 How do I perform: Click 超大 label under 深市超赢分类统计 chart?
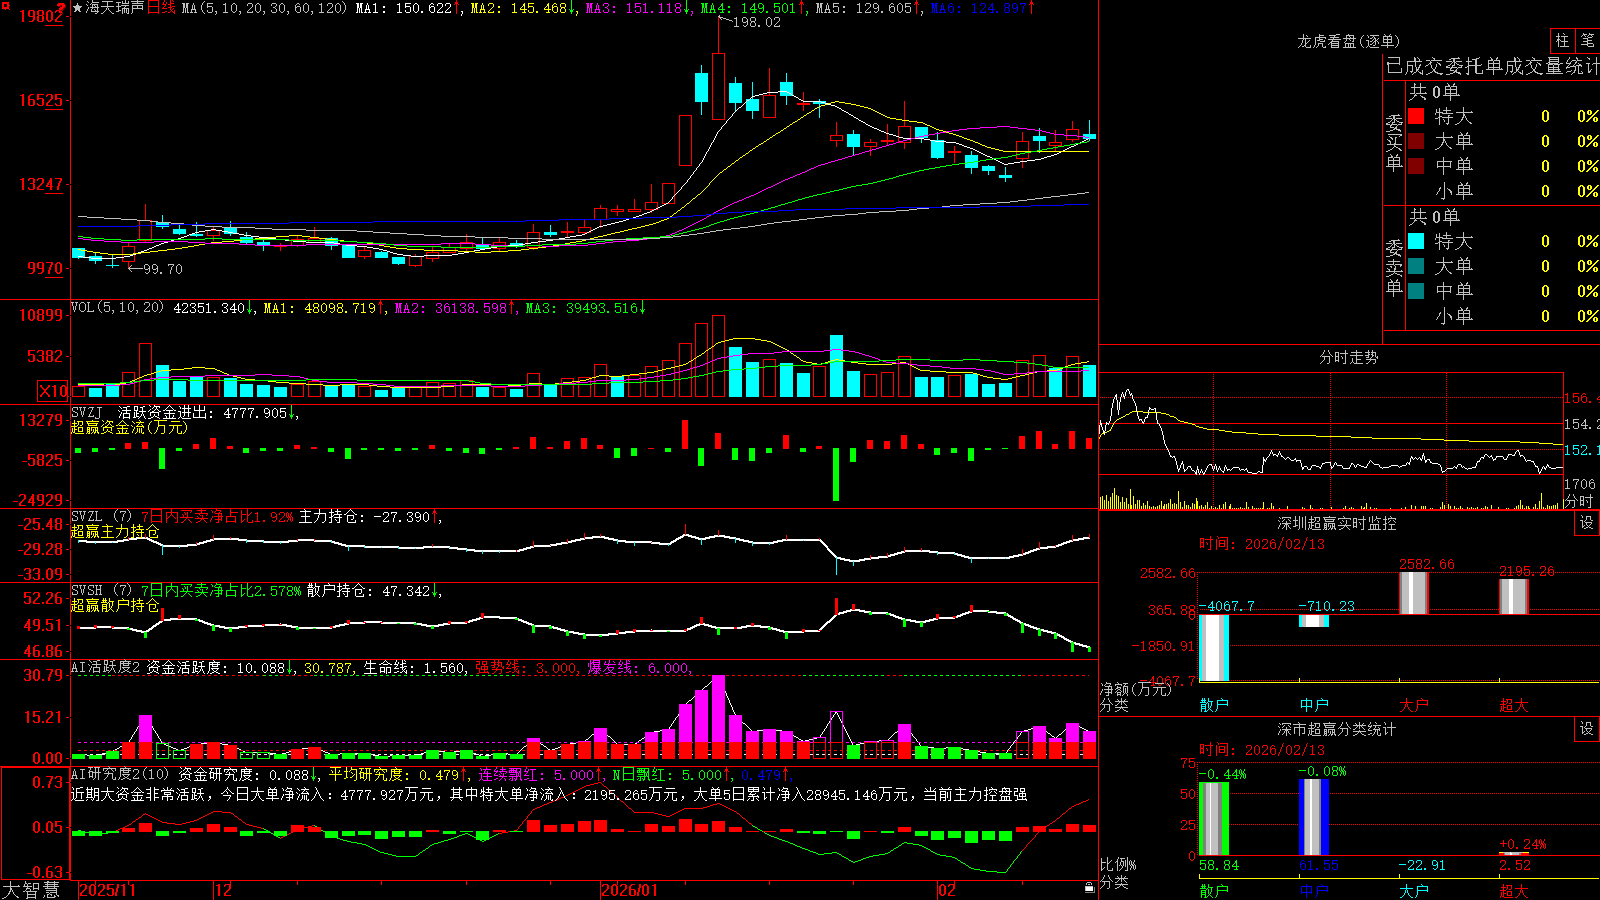pyautogui.click(x=1514, y=890)
